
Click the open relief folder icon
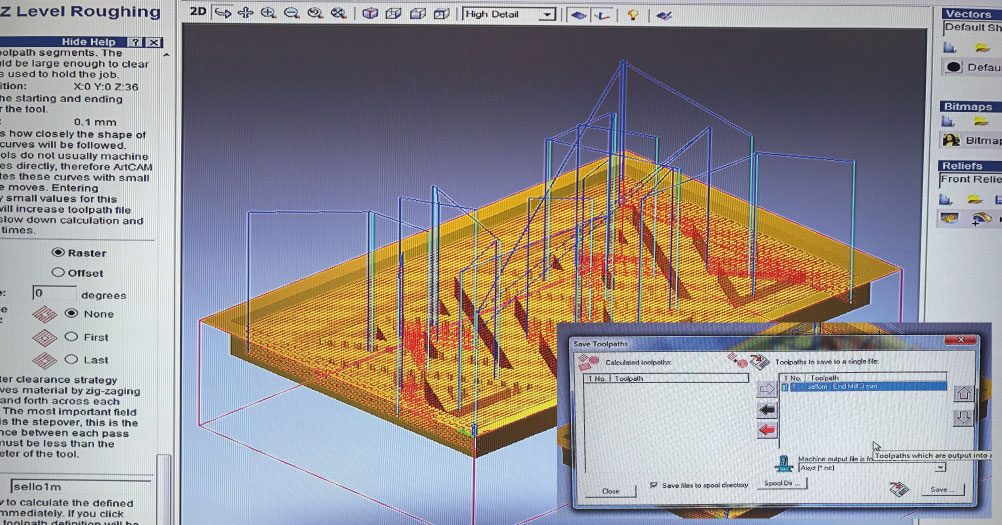point(975,200)
